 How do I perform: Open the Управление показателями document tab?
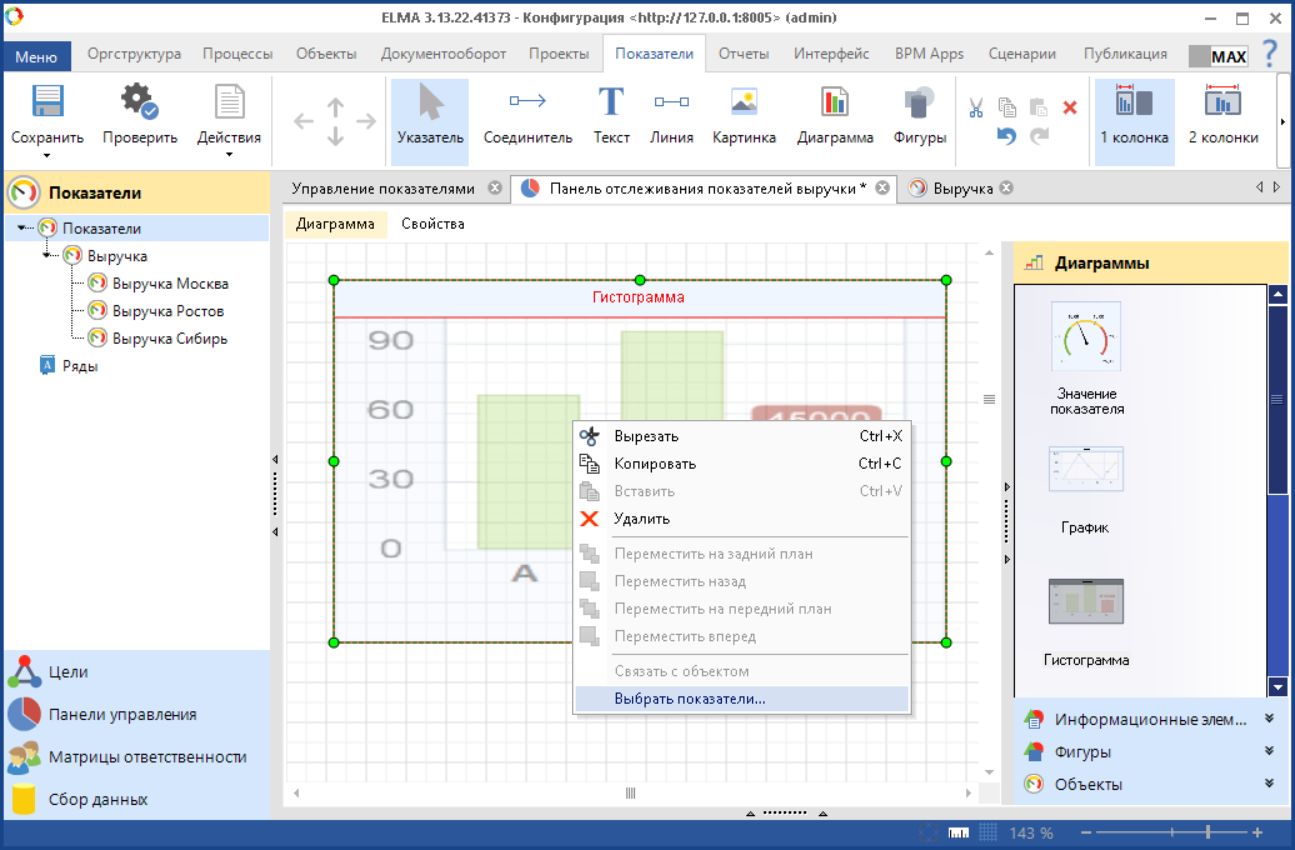(383, 188)
